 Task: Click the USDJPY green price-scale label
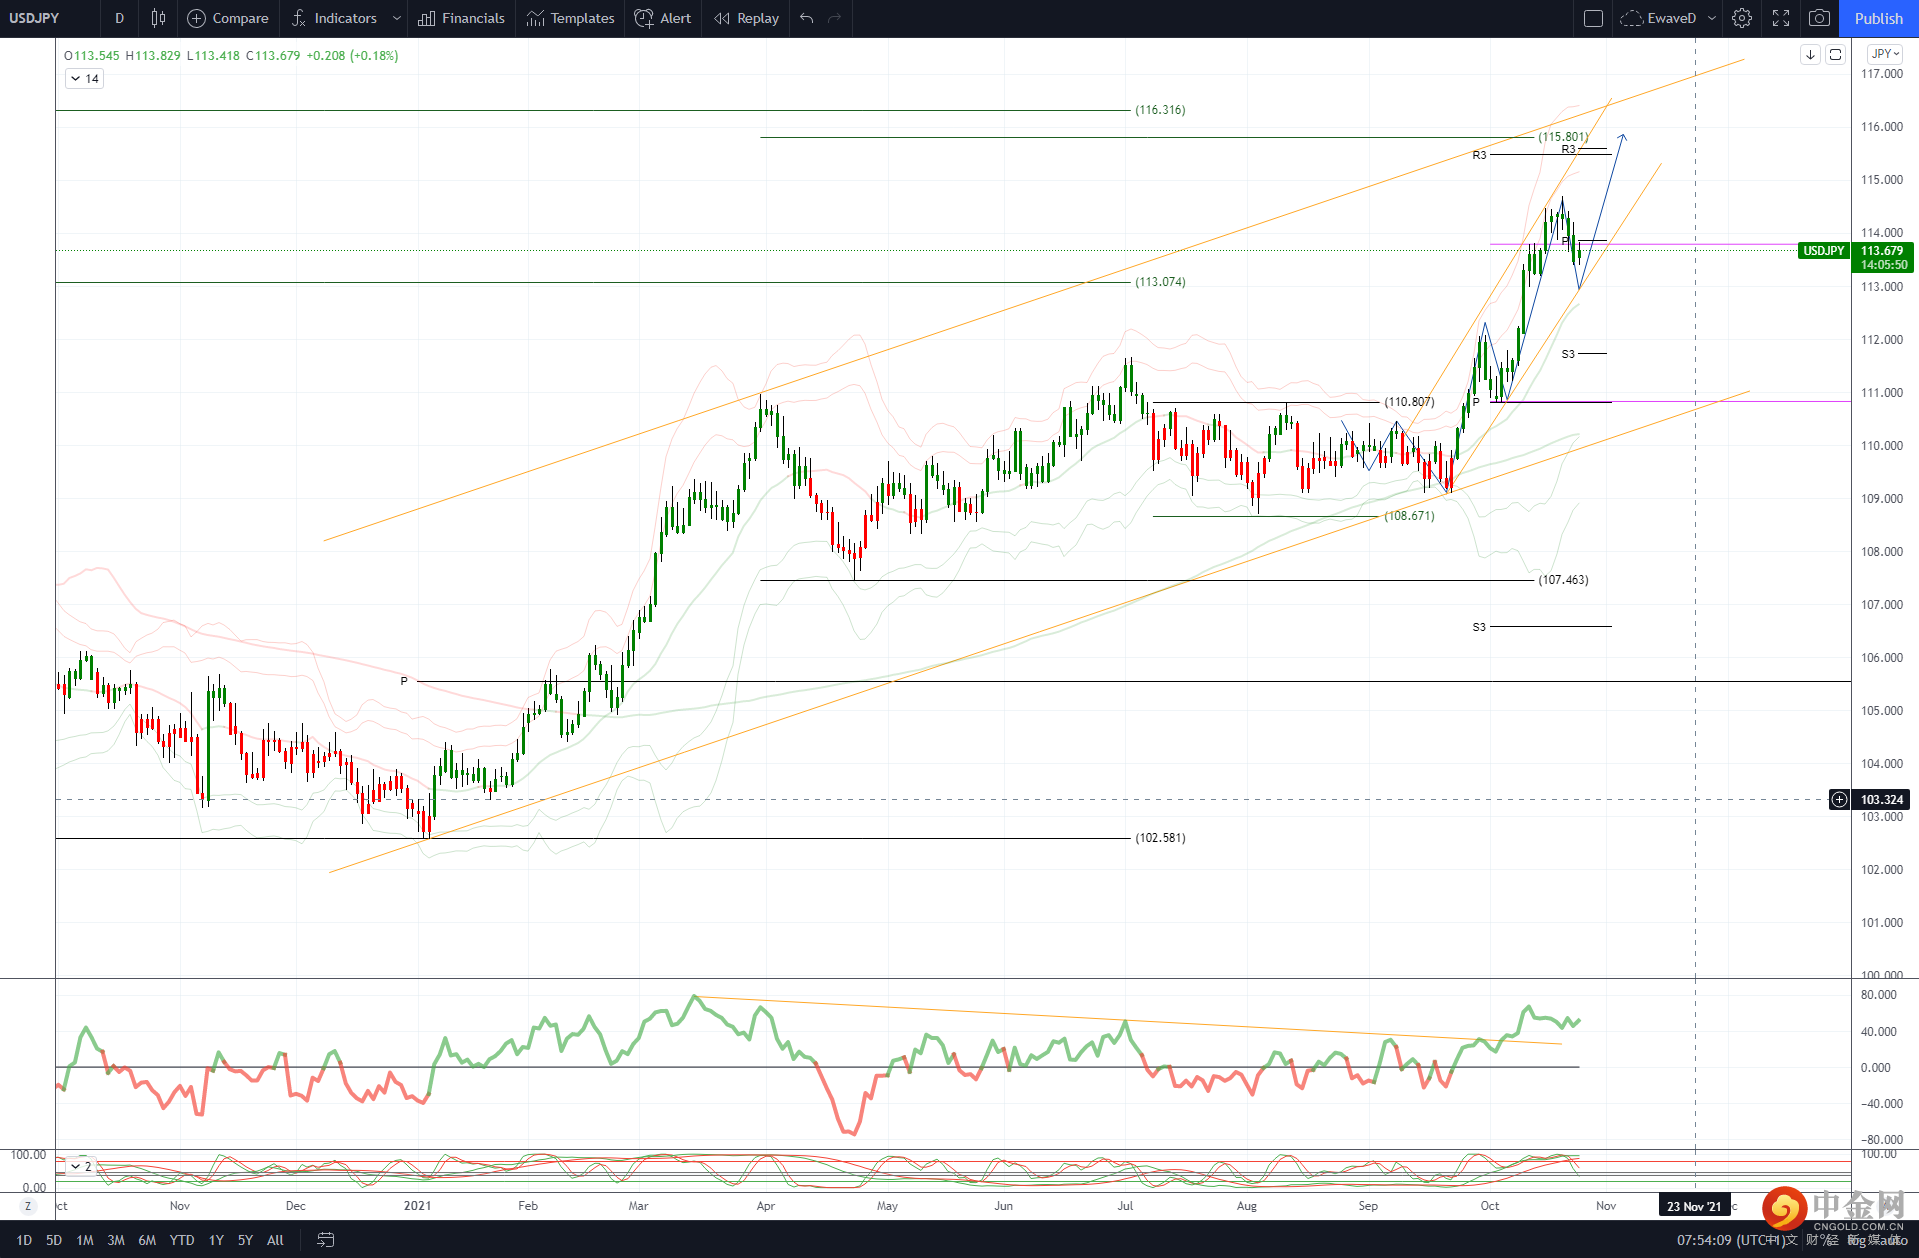coord(1824,251)
